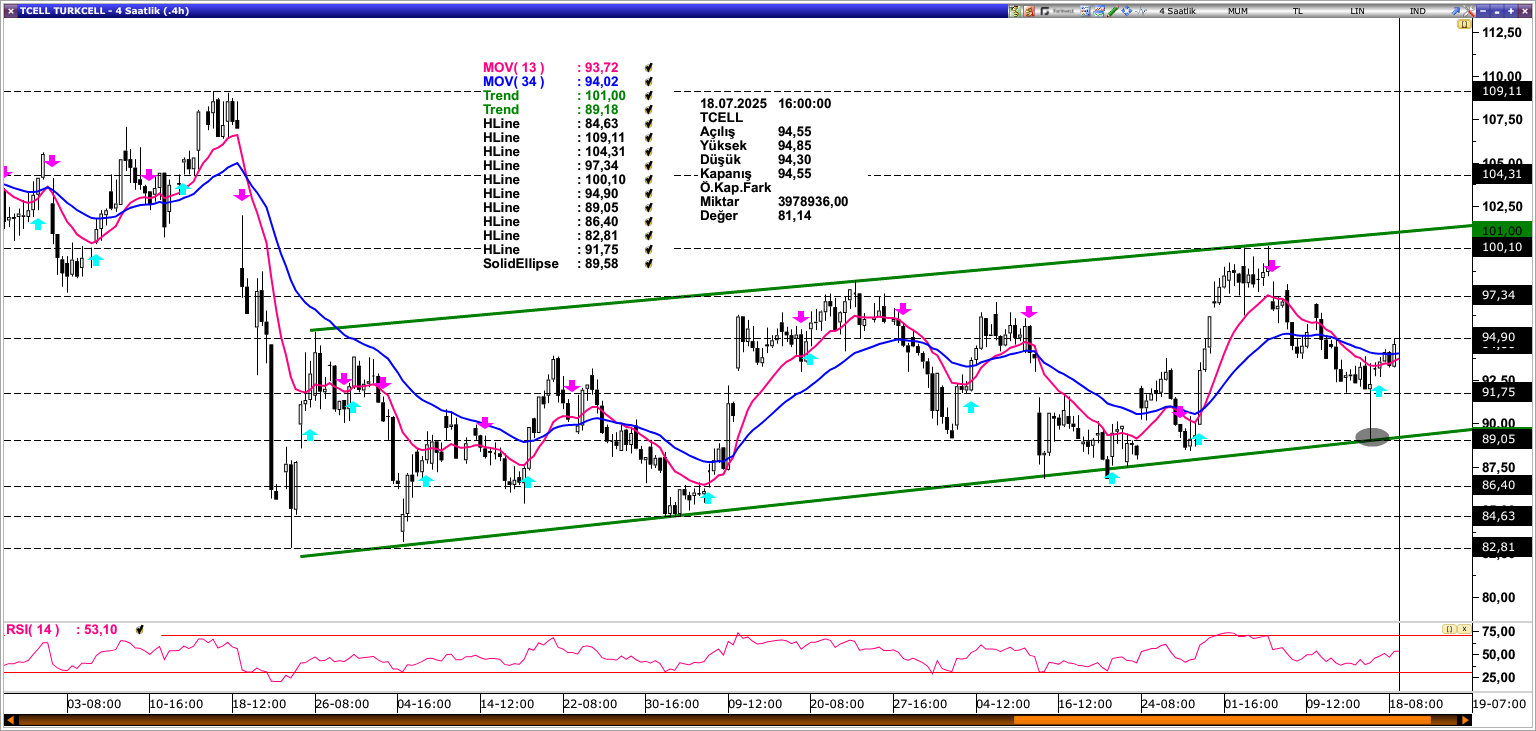Click the [] button on the RSI pane
This screenshot has width=1536, height=731.
(x=1449, y=629)
